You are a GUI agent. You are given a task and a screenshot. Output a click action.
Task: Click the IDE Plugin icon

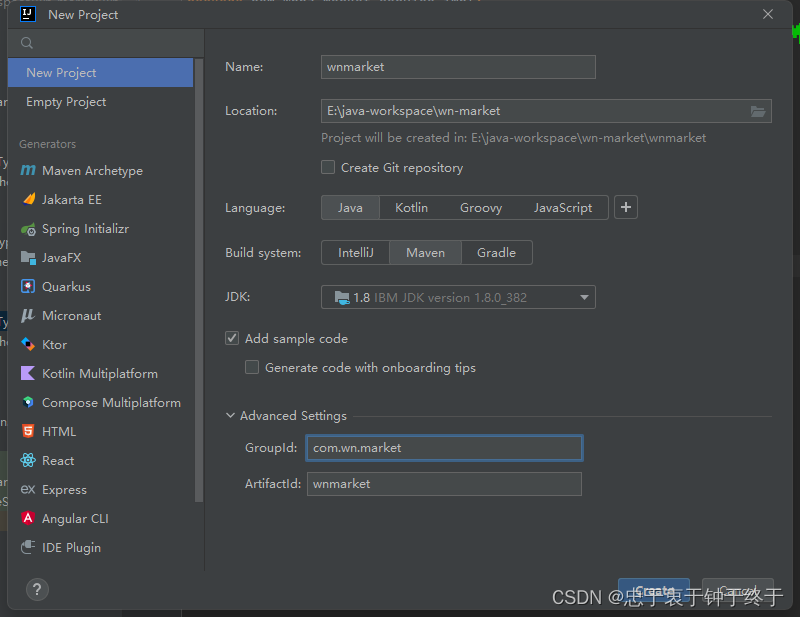click(28, 547)
